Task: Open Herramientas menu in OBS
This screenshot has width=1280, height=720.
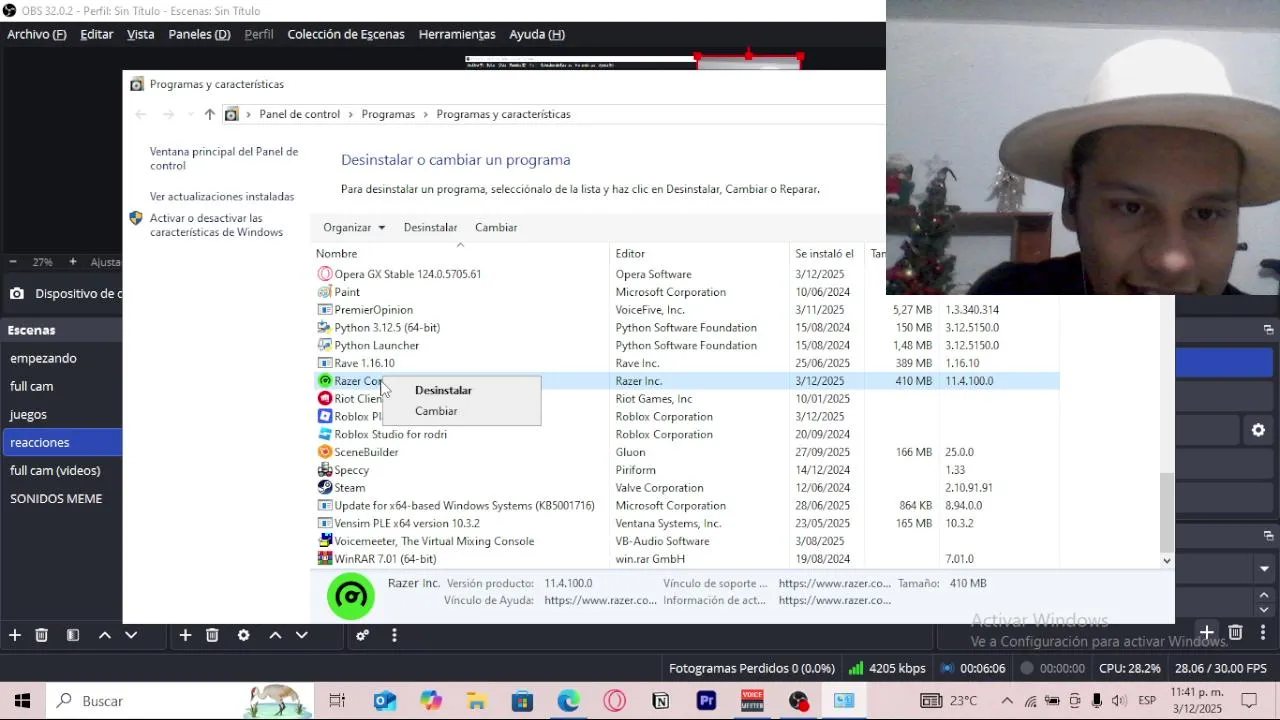Action: 457,34
